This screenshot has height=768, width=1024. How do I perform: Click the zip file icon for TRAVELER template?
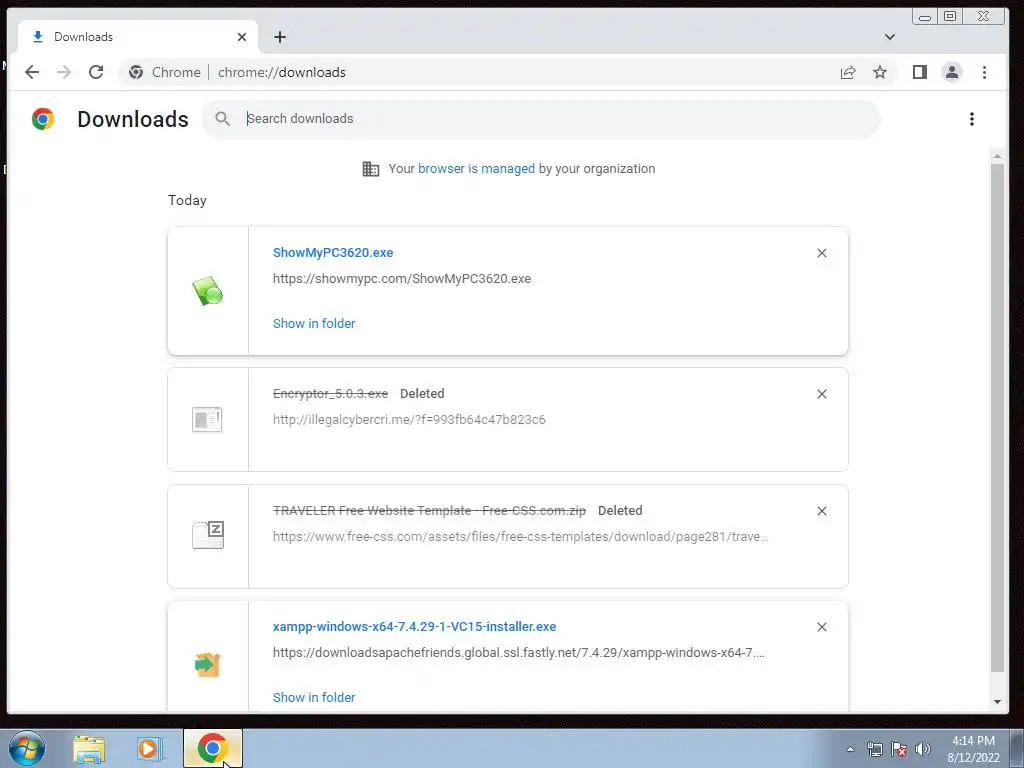coord(208,535)
